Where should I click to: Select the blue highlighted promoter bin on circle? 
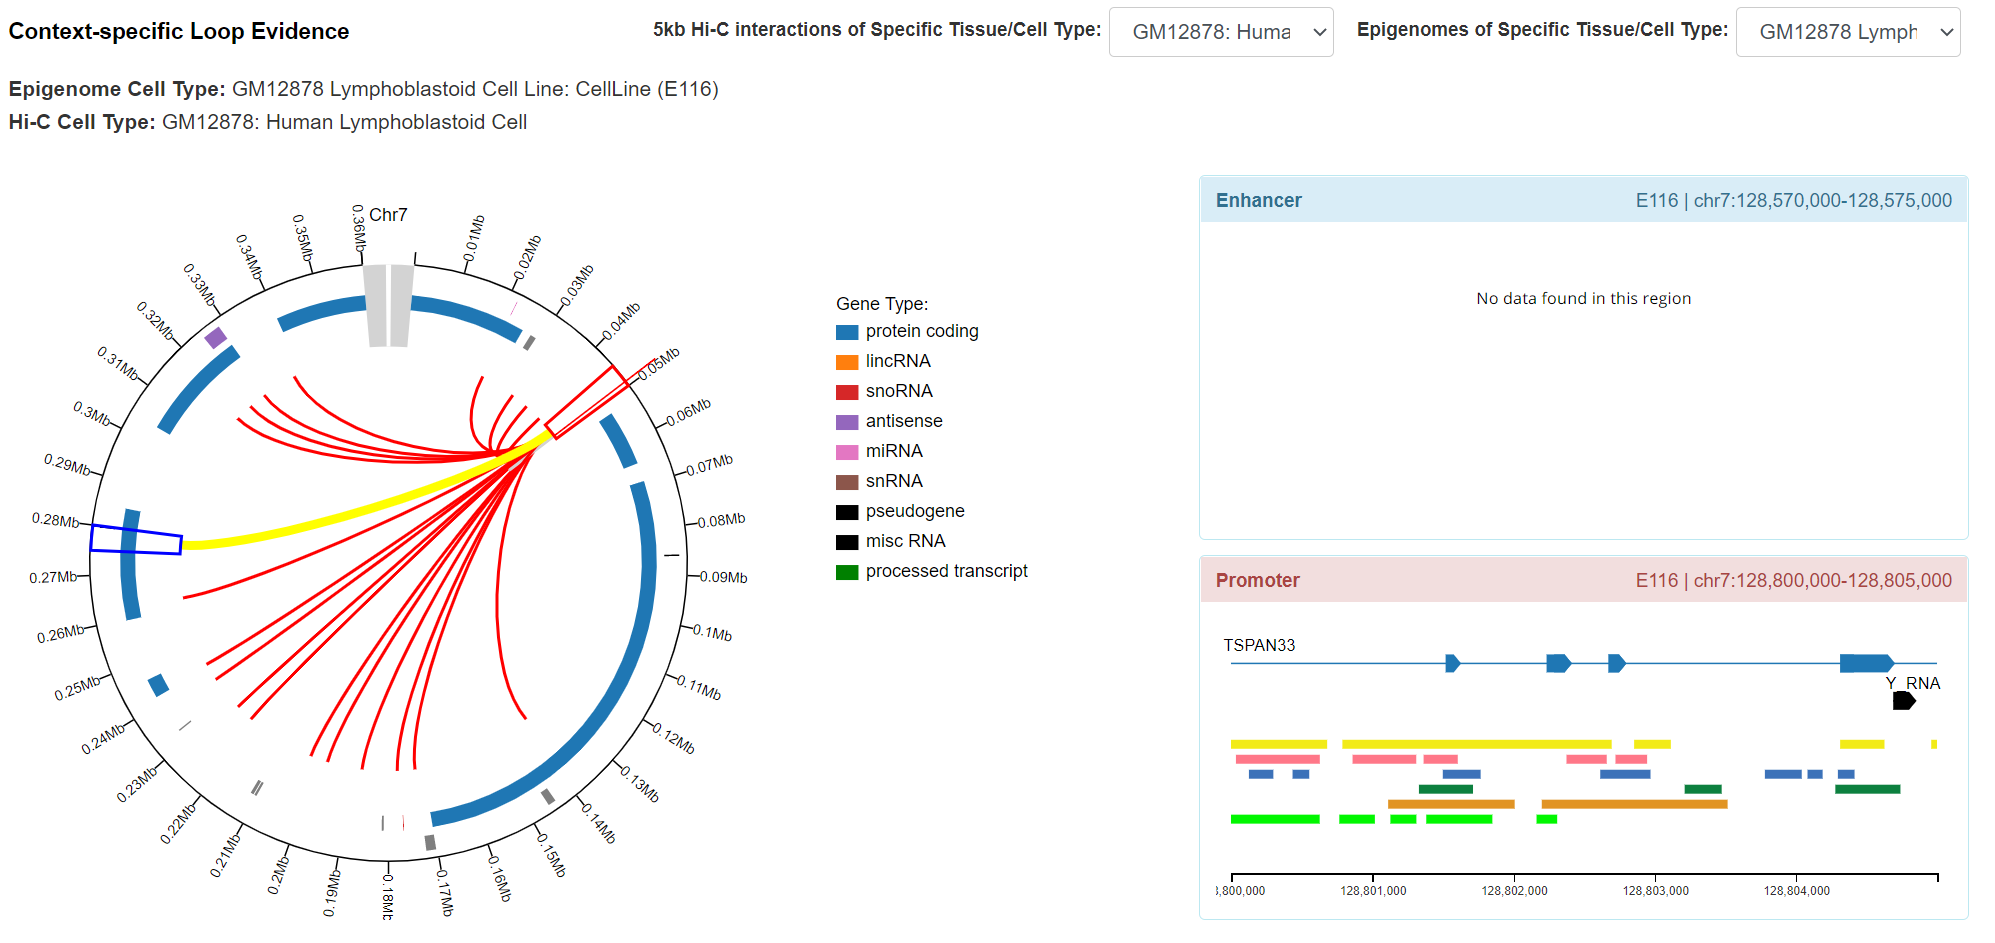click(136, 539)
